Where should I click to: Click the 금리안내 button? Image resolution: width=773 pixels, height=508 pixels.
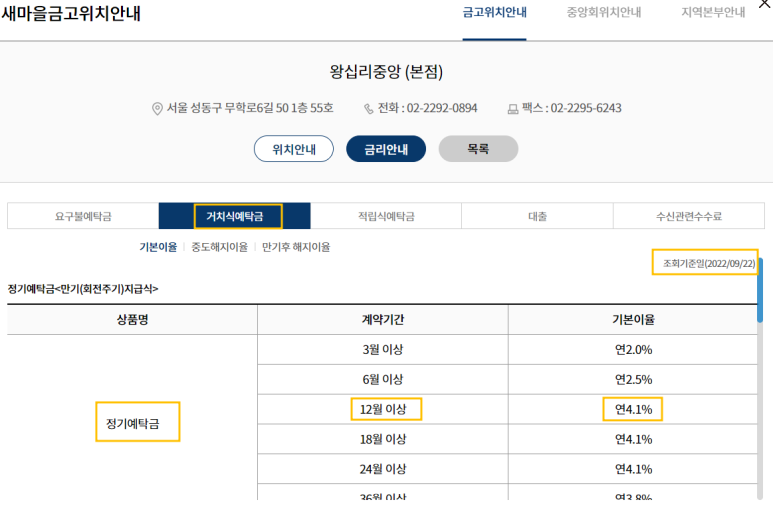click(386, 148)
